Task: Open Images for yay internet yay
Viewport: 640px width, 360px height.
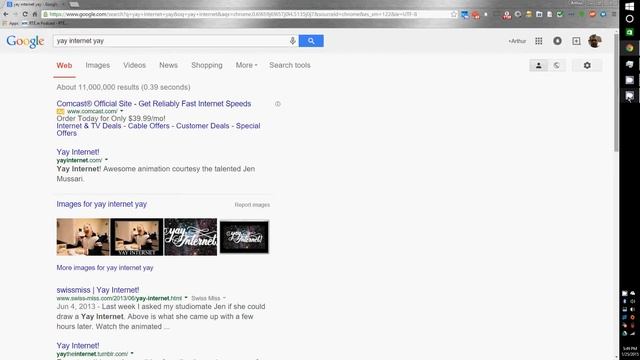Action: tap(101, 204)
